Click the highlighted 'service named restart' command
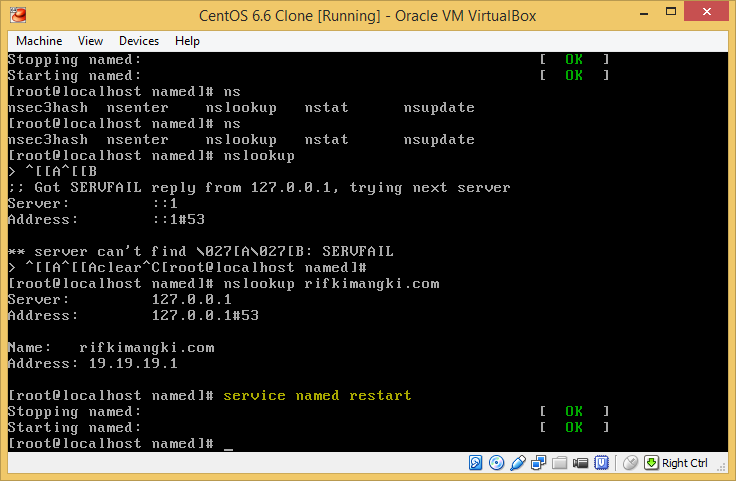 (317, 396)
